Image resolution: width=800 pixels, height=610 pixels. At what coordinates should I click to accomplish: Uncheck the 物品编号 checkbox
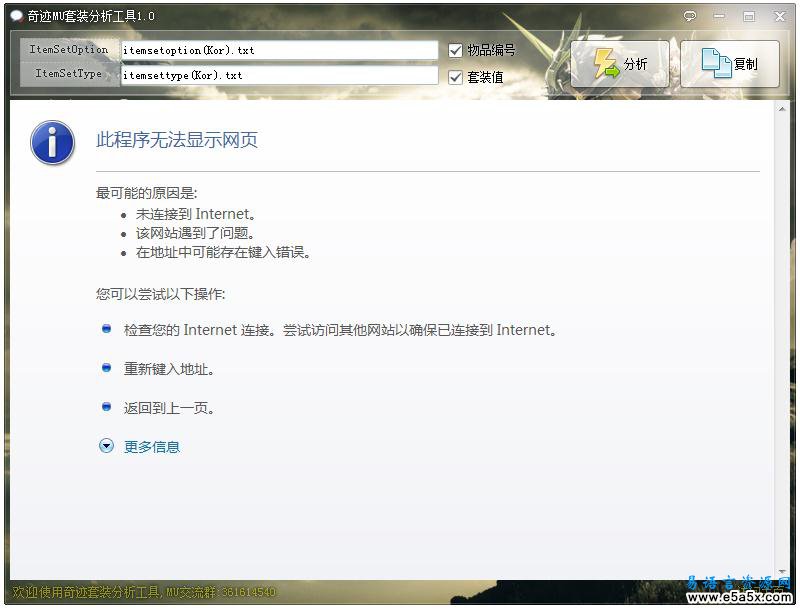[456, 50]
